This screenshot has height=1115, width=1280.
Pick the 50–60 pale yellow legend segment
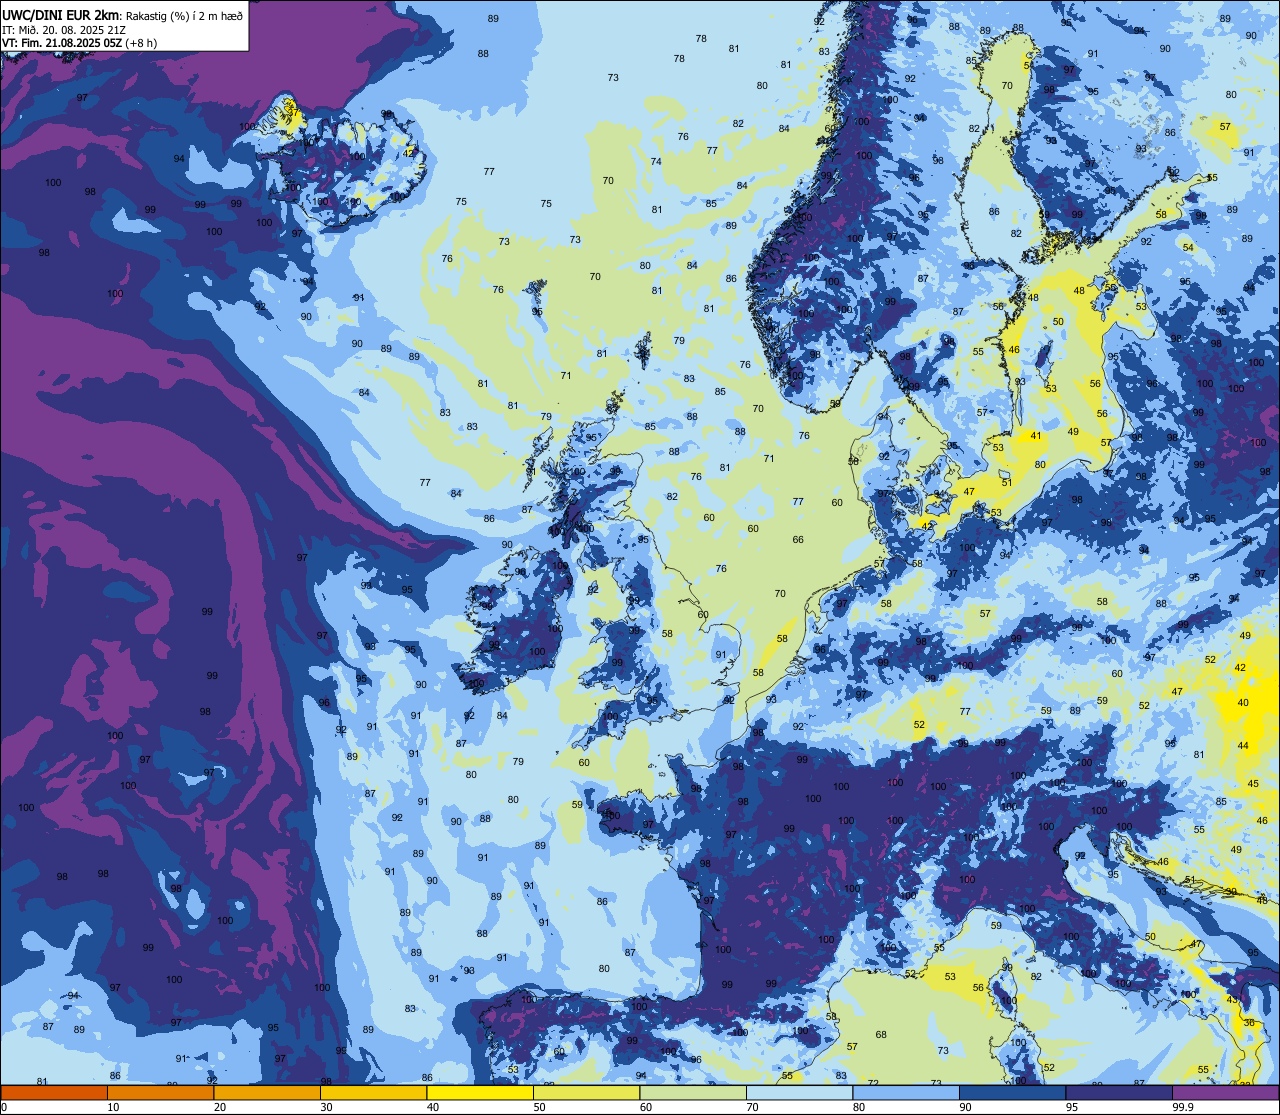click(586, 1092)
